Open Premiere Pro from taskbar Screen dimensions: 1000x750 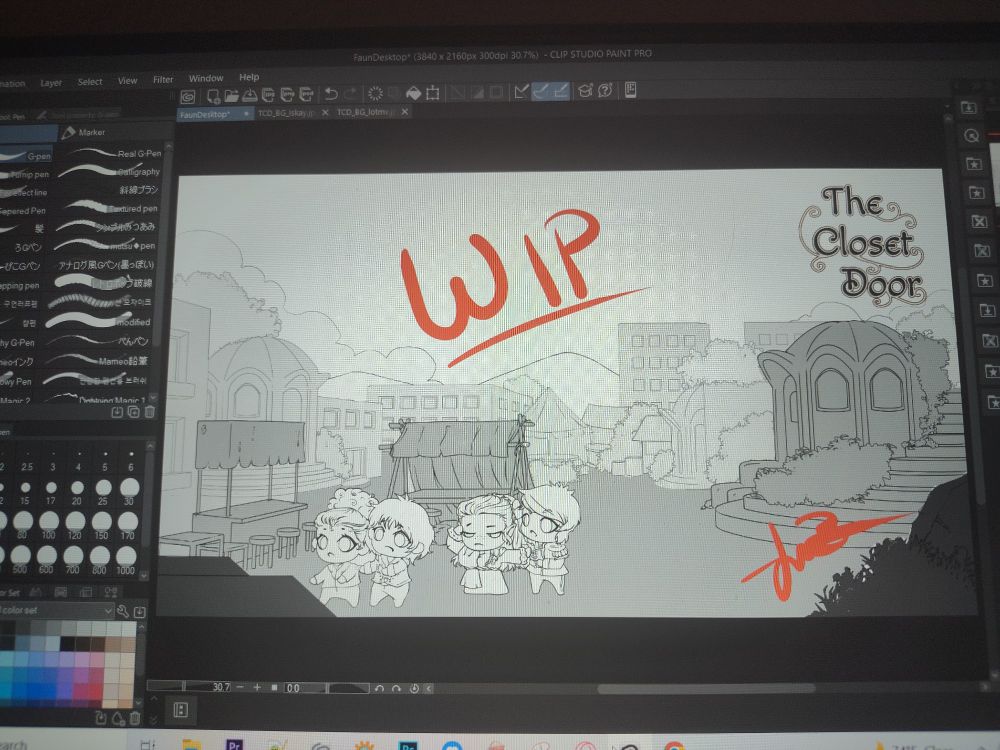click(234, 744)
